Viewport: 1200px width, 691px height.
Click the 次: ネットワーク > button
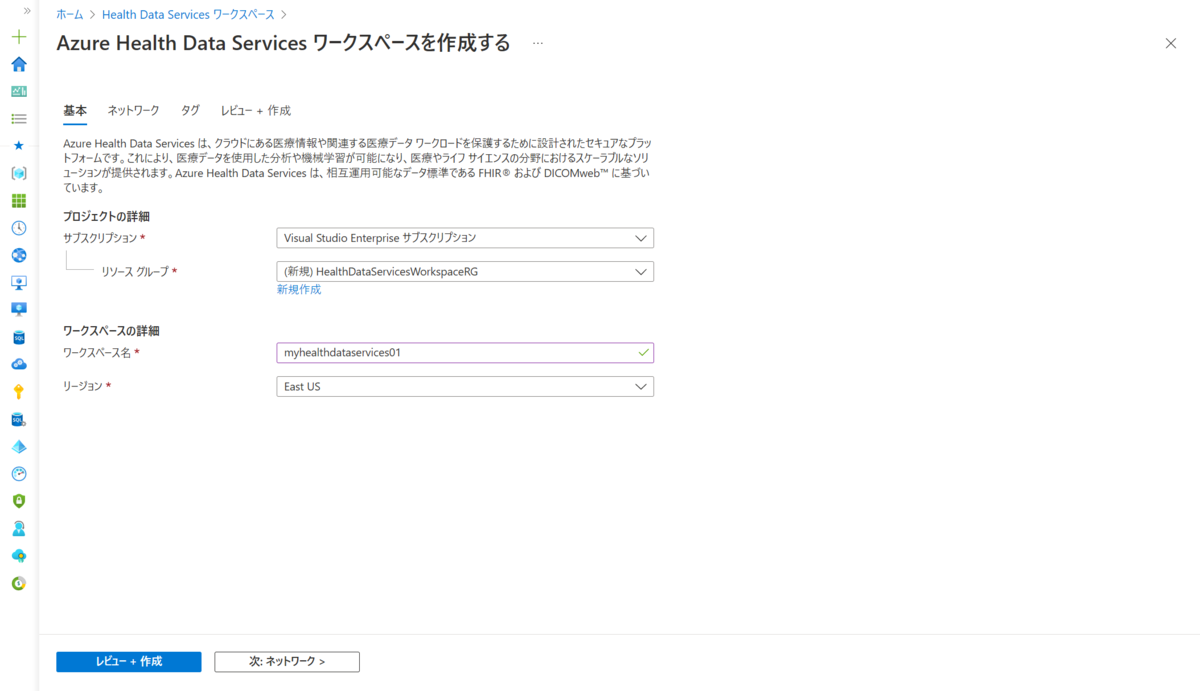click(x=287, y=662)
